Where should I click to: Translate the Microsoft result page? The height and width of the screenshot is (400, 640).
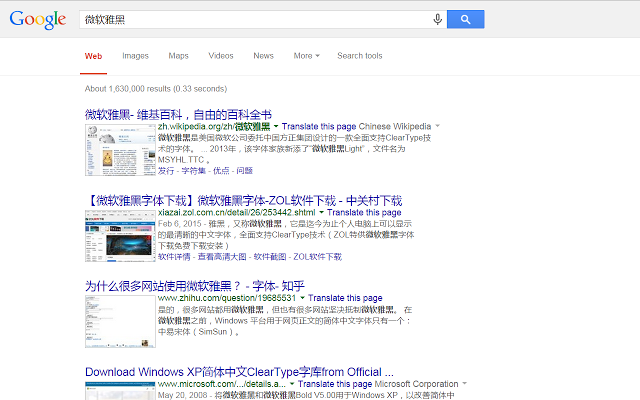pos(335,384)
